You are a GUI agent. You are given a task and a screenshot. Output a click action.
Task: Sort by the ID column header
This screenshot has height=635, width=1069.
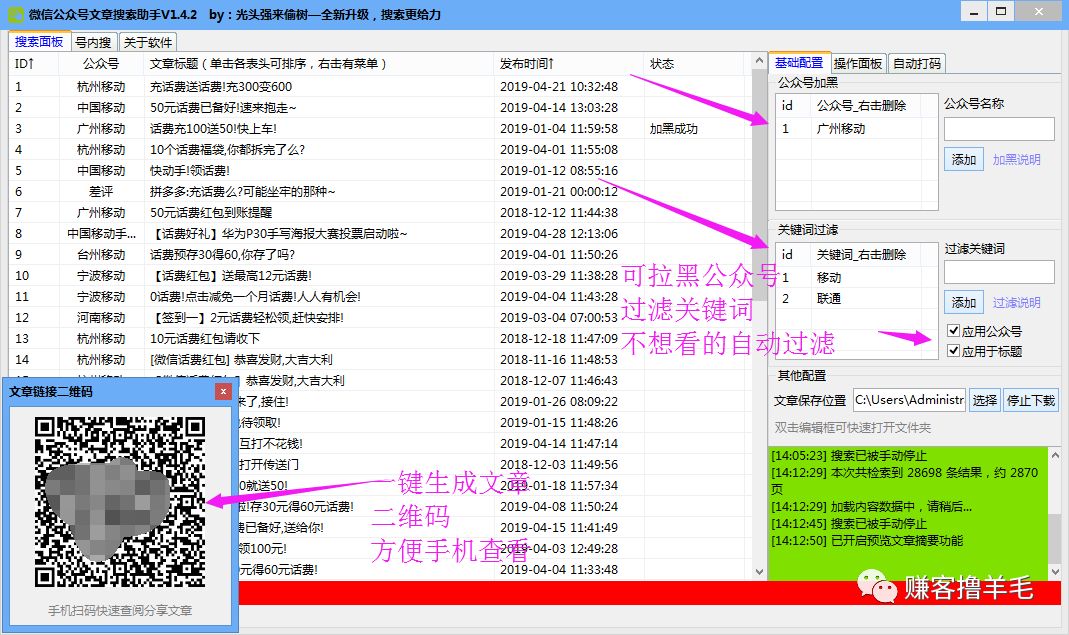pos(33,63)
